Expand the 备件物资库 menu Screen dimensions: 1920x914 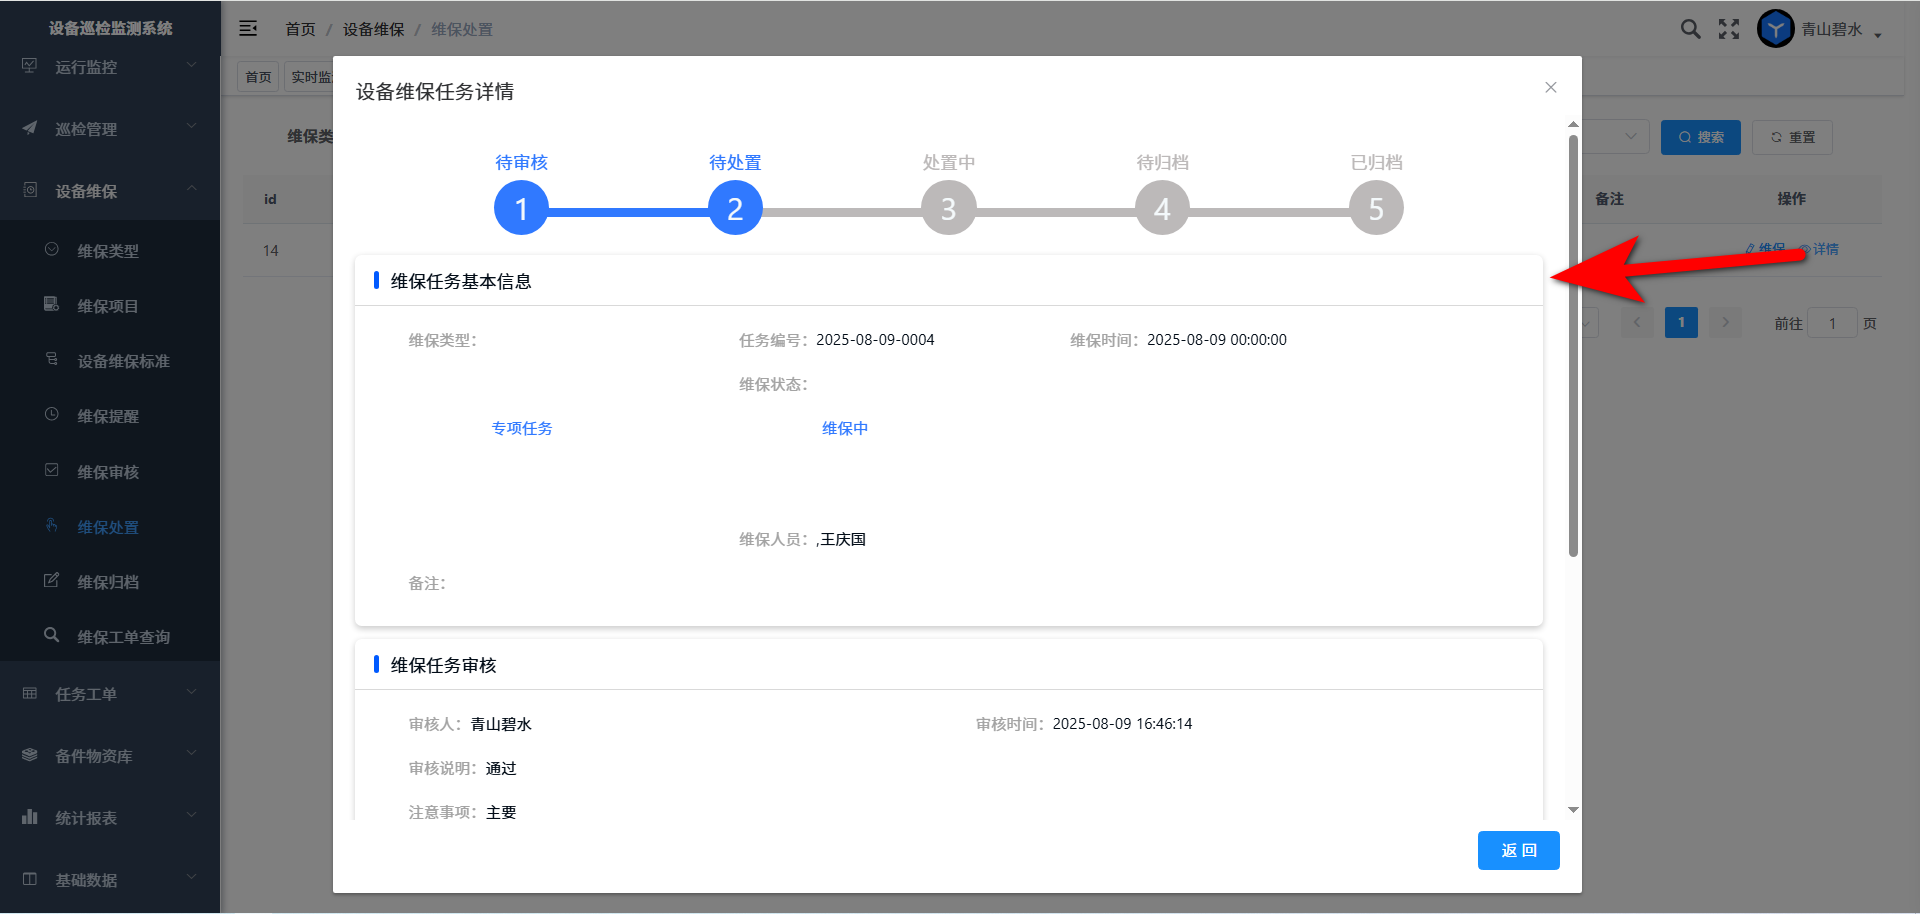(110, 756)
